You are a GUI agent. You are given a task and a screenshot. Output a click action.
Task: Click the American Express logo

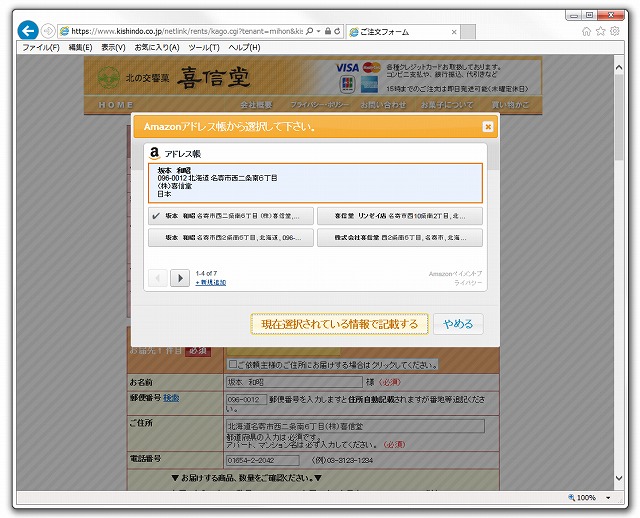pos(369,84)
